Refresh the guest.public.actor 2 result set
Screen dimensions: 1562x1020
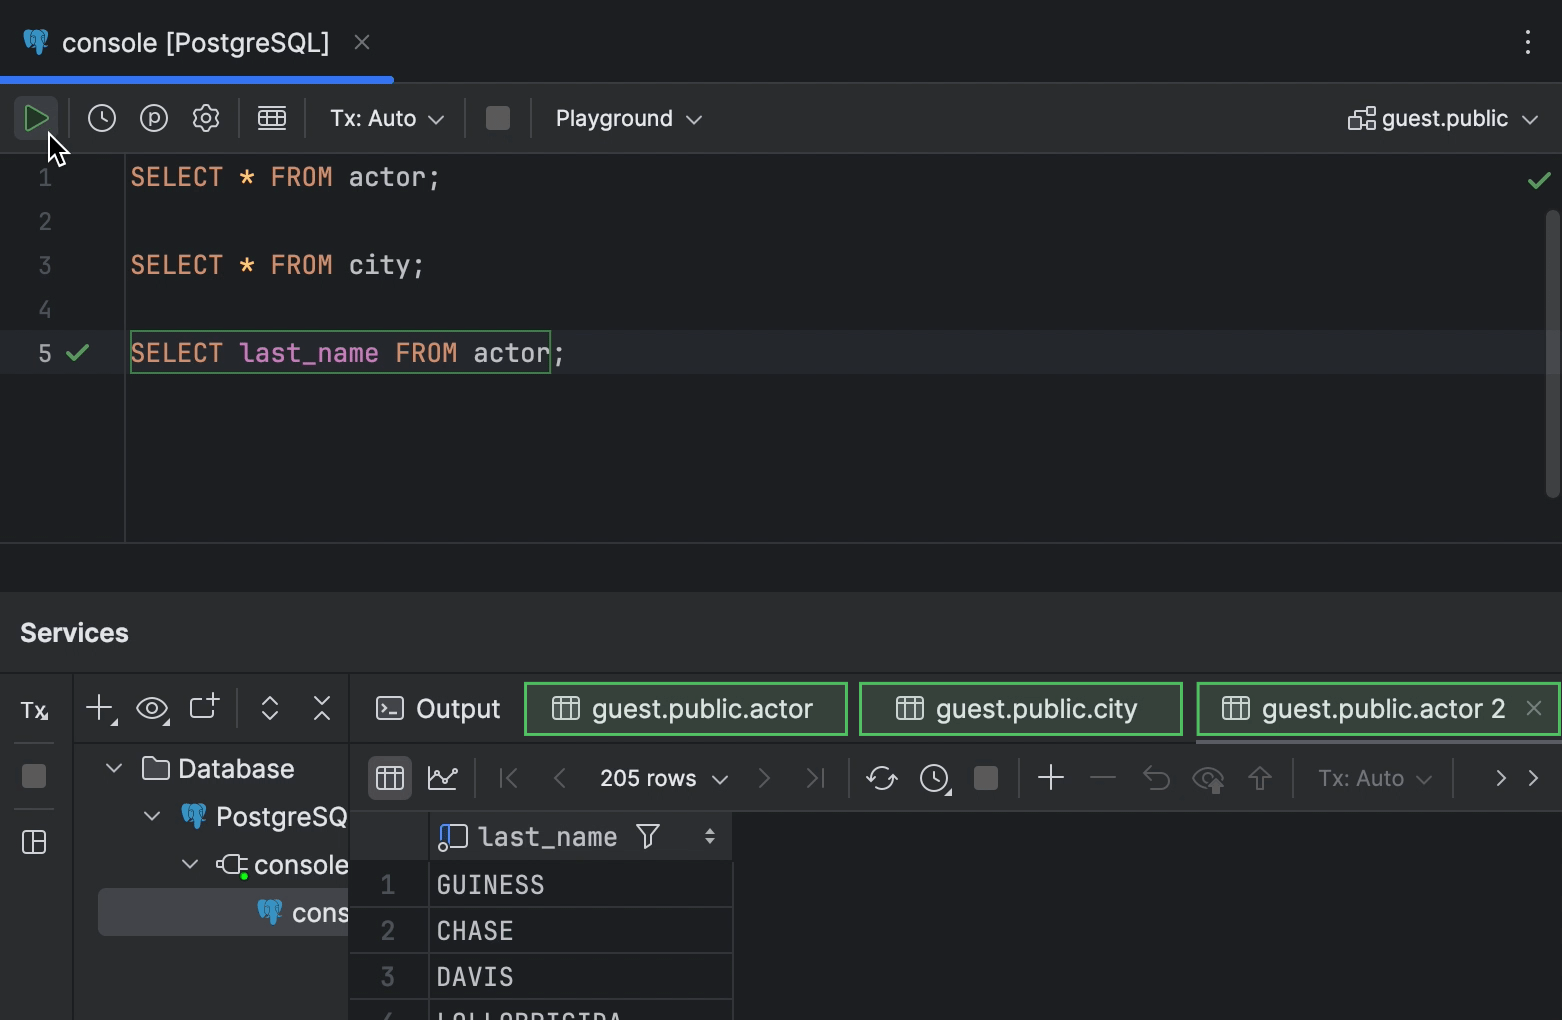pyautogui.click(x=881, y=777)
